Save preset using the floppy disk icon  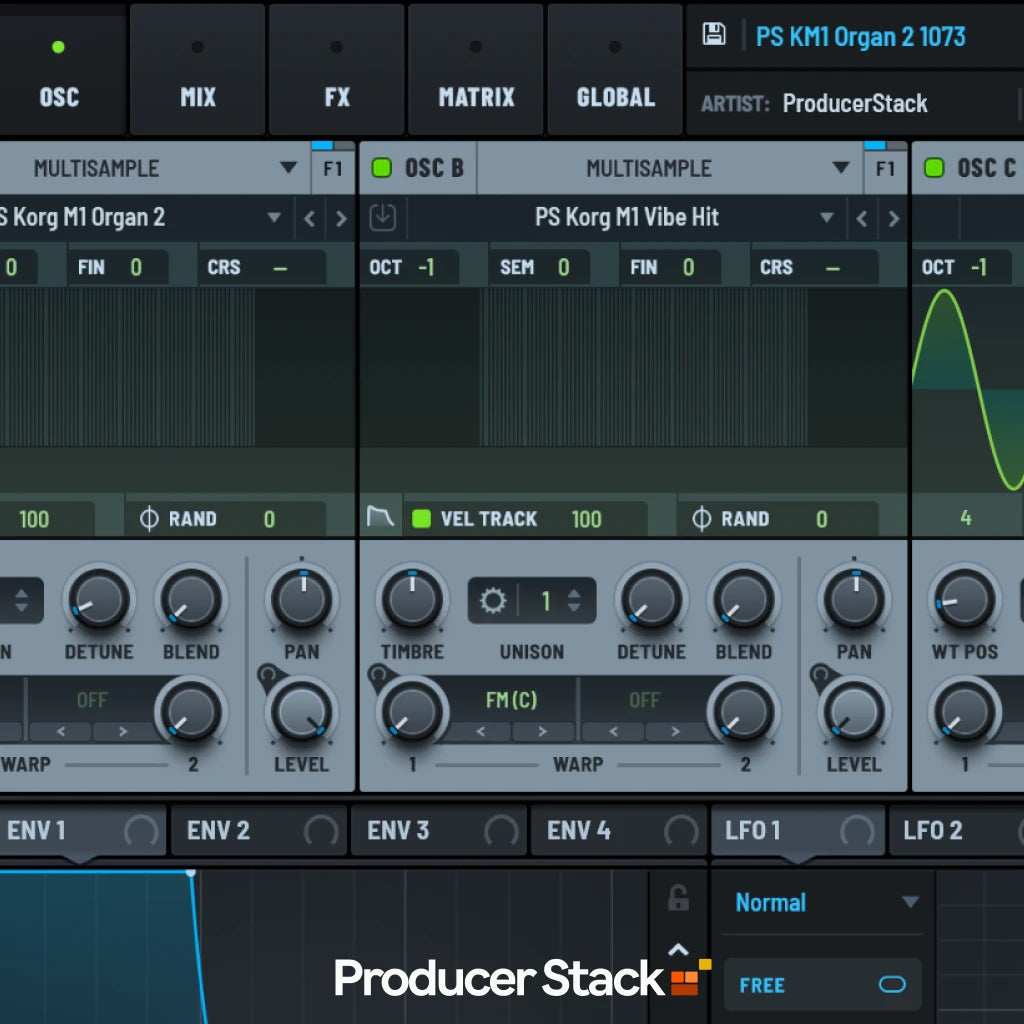pyautogui.click(x=713, y=34)
